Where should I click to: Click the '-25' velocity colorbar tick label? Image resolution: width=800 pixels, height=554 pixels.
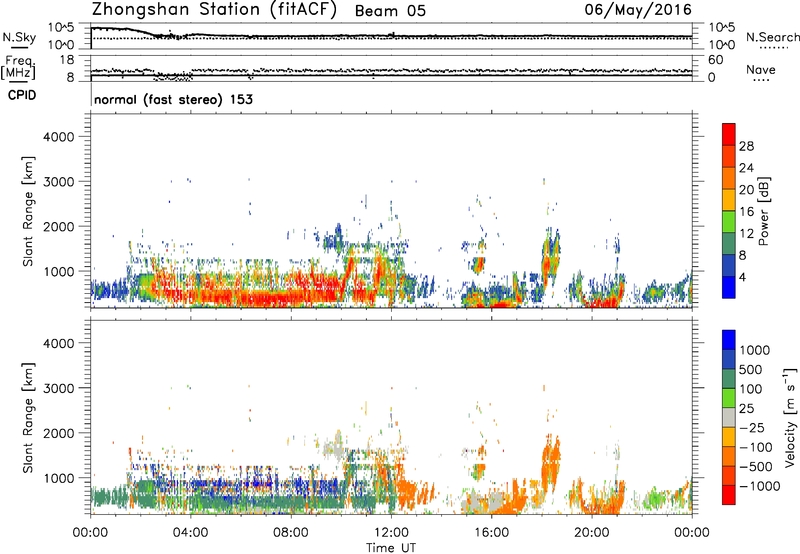pos(753,427)
